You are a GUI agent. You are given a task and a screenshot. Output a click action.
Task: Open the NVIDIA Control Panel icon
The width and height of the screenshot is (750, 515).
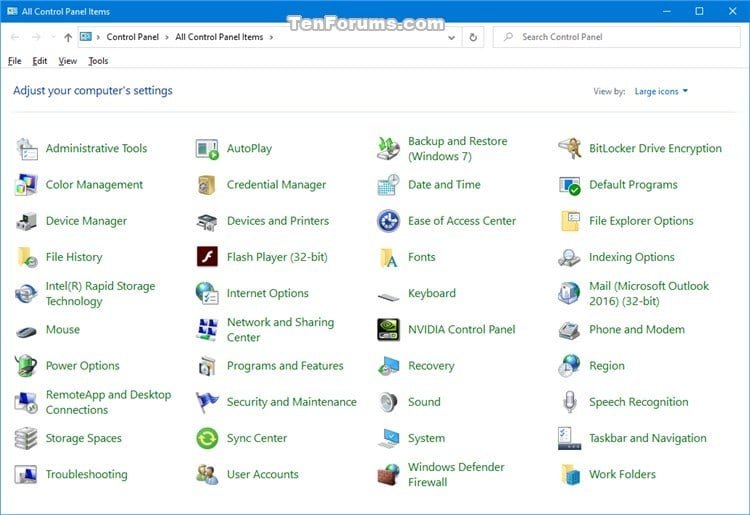click(388, 329)
